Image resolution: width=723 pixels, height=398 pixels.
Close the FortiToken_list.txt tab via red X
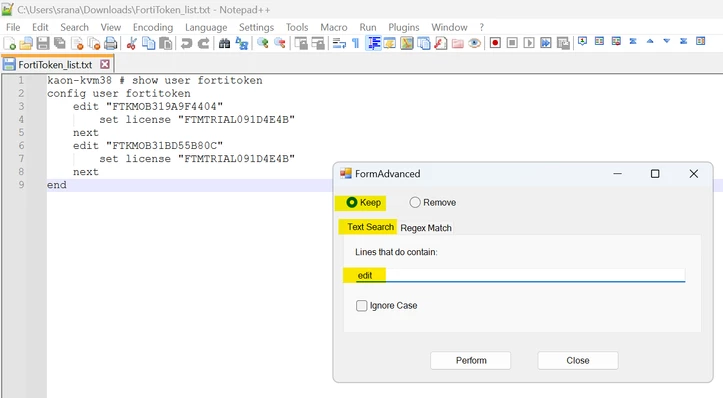coord(105,64)
